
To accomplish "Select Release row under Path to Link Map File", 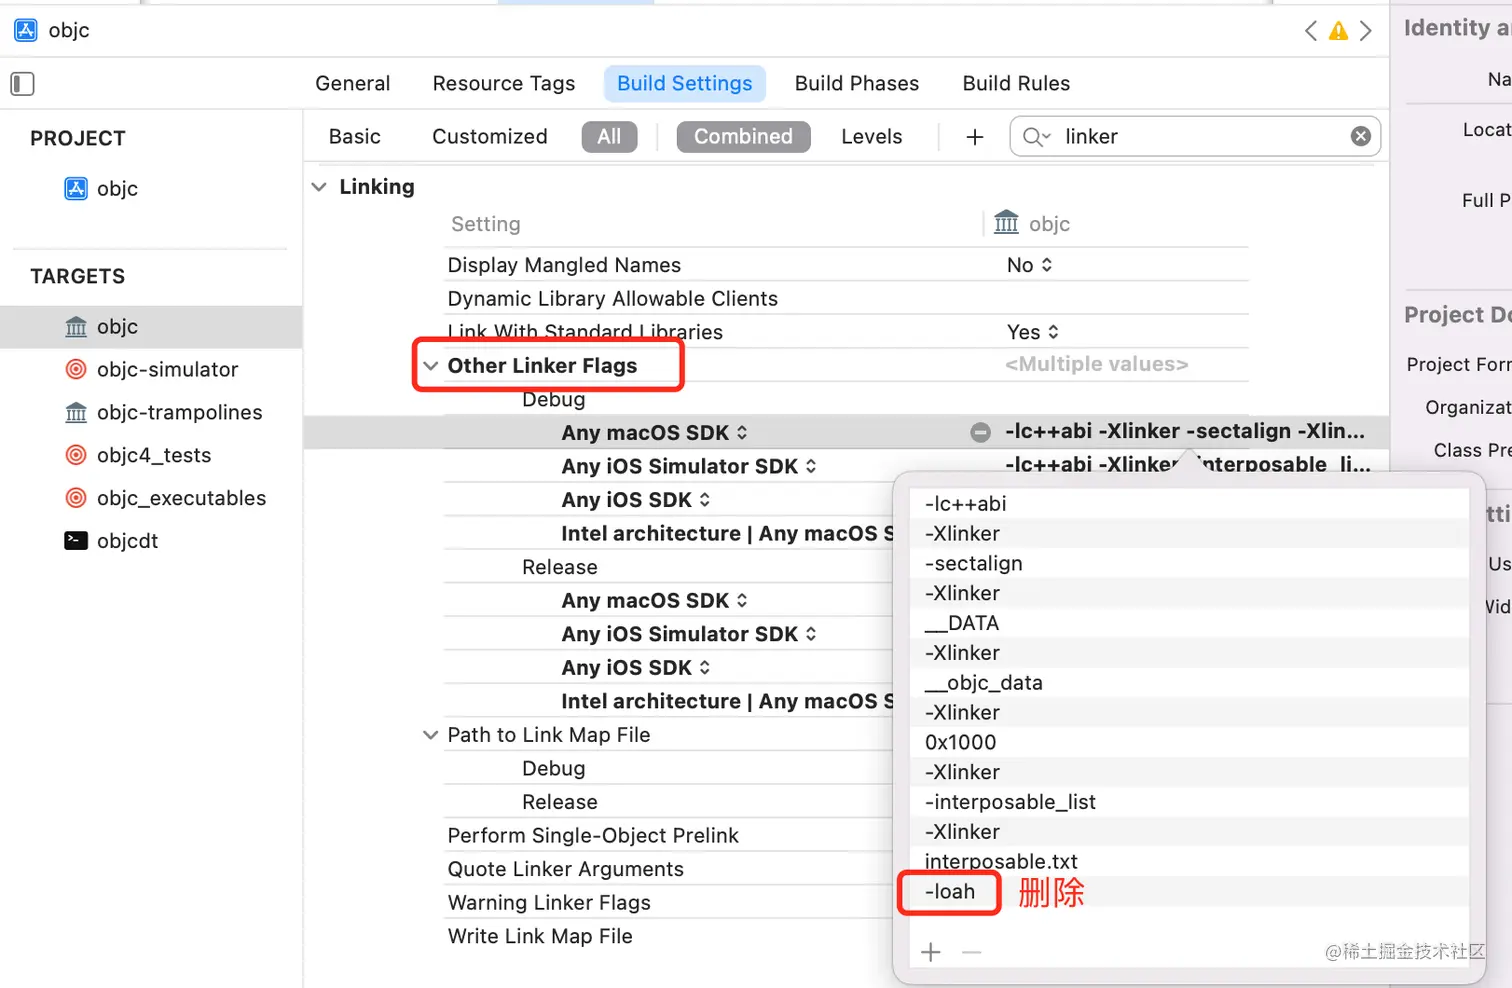I will tap(560, 802).
